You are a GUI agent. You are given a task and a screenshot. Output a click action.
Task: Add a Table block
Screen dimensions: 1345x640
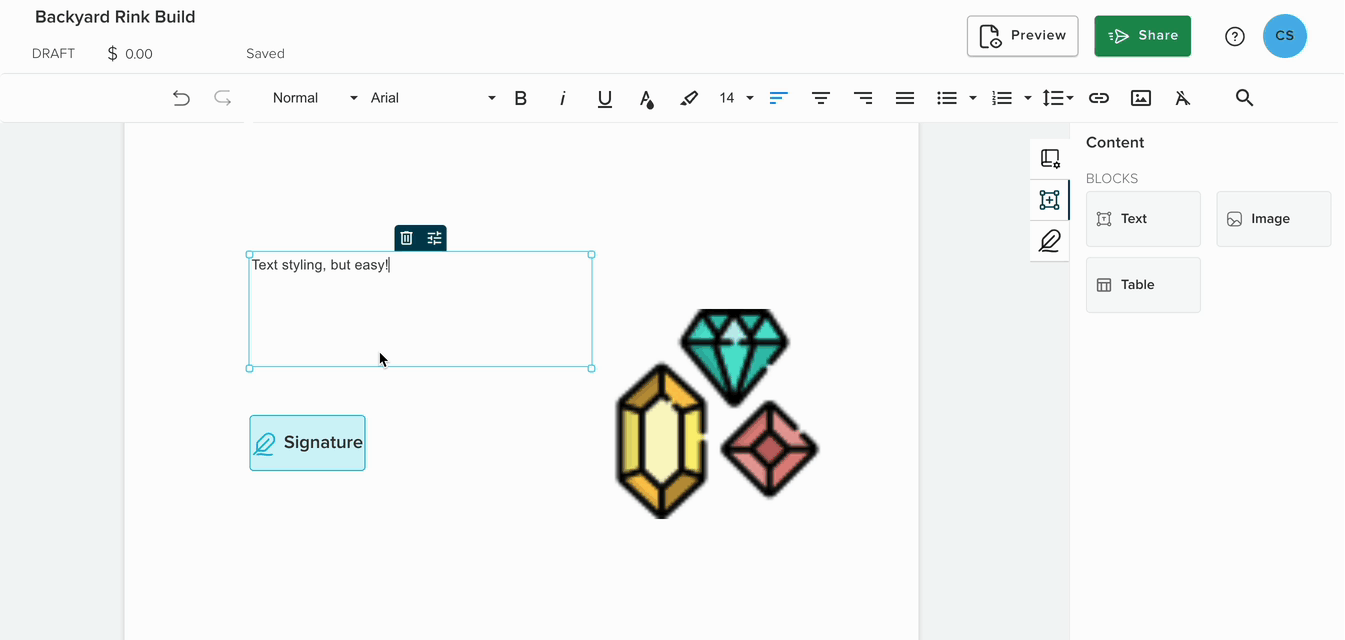coord(1143,285)
